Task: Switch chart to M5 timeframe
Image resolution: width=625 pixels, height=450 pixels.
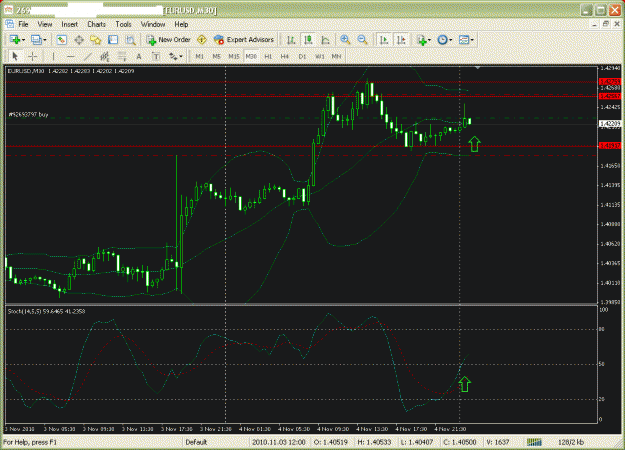Action: pos(216,57)
